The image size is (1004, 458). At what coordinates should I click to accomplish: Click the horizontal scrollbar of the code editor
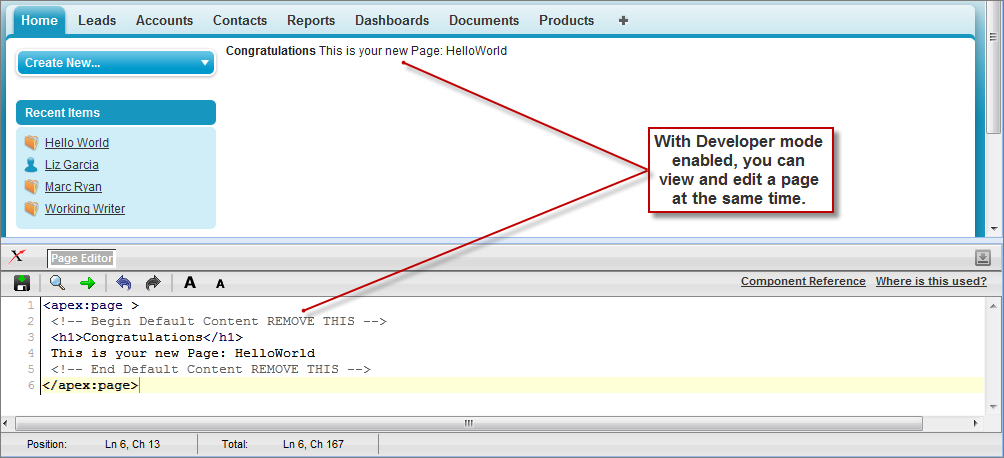click(x=468, y=423)
